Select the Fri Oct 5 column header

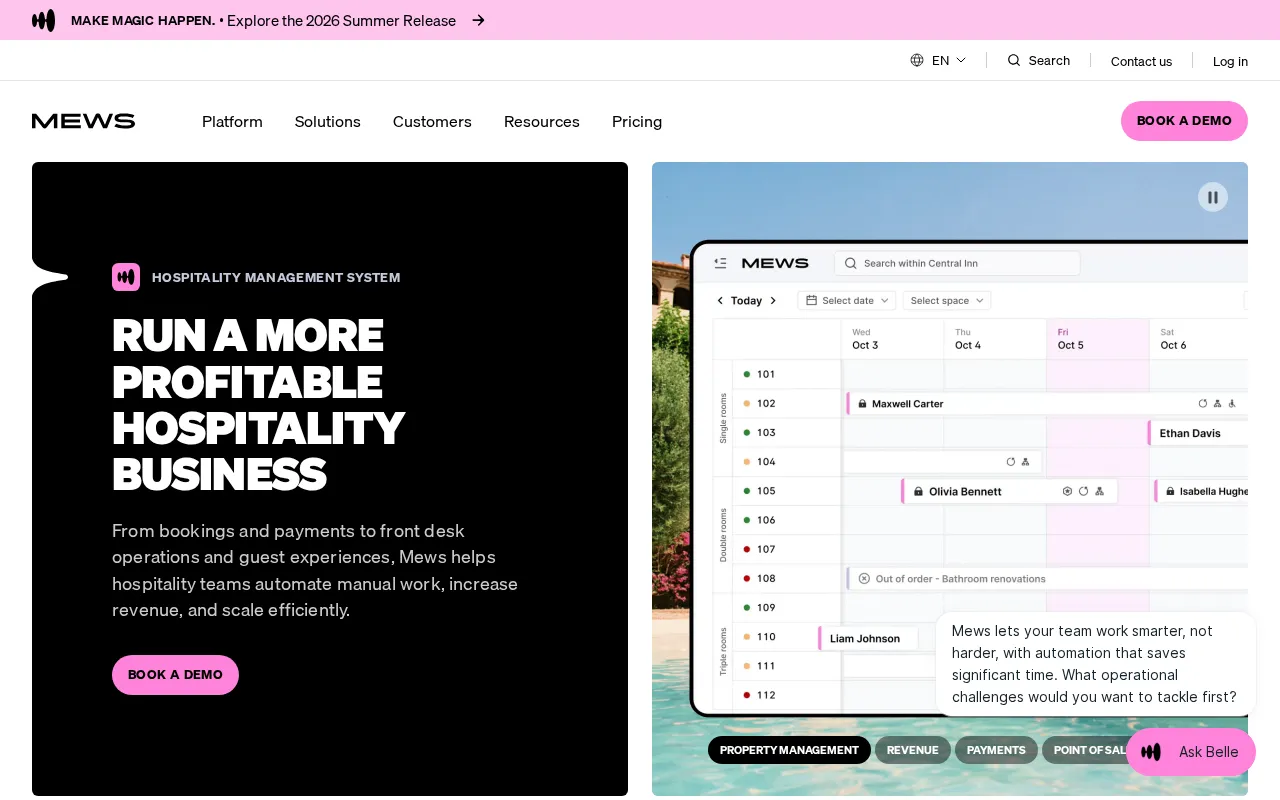(x=1097, y=339)
